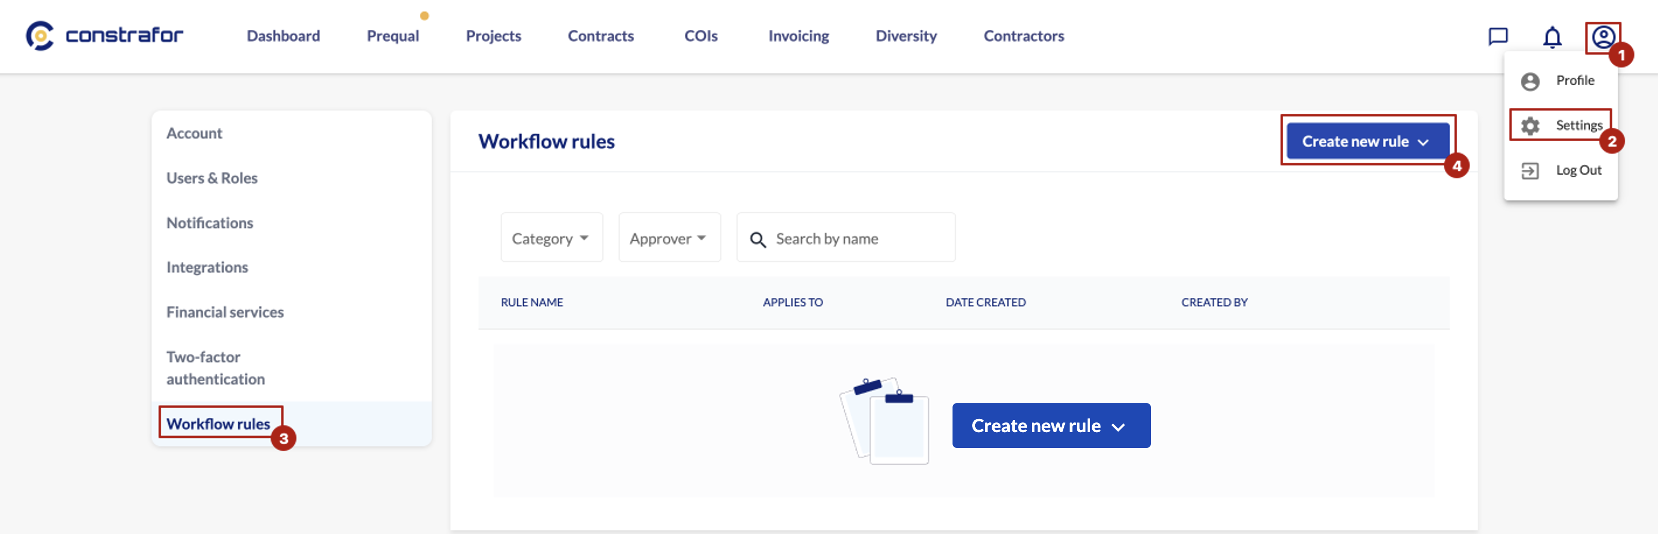Viewport: 1658px width, 534px height.
Task: Open Financial services settings
Action: click(225, 312)
